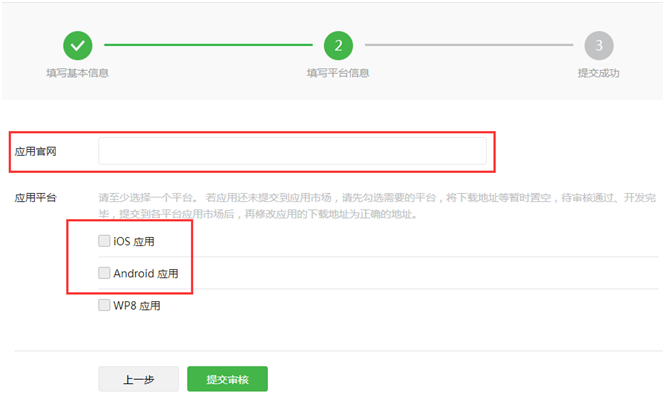Viewport: 665px width, 404px height.
Task: Click the gray progress line between steps 2 and 3
Action: click(x=468, y=45)
